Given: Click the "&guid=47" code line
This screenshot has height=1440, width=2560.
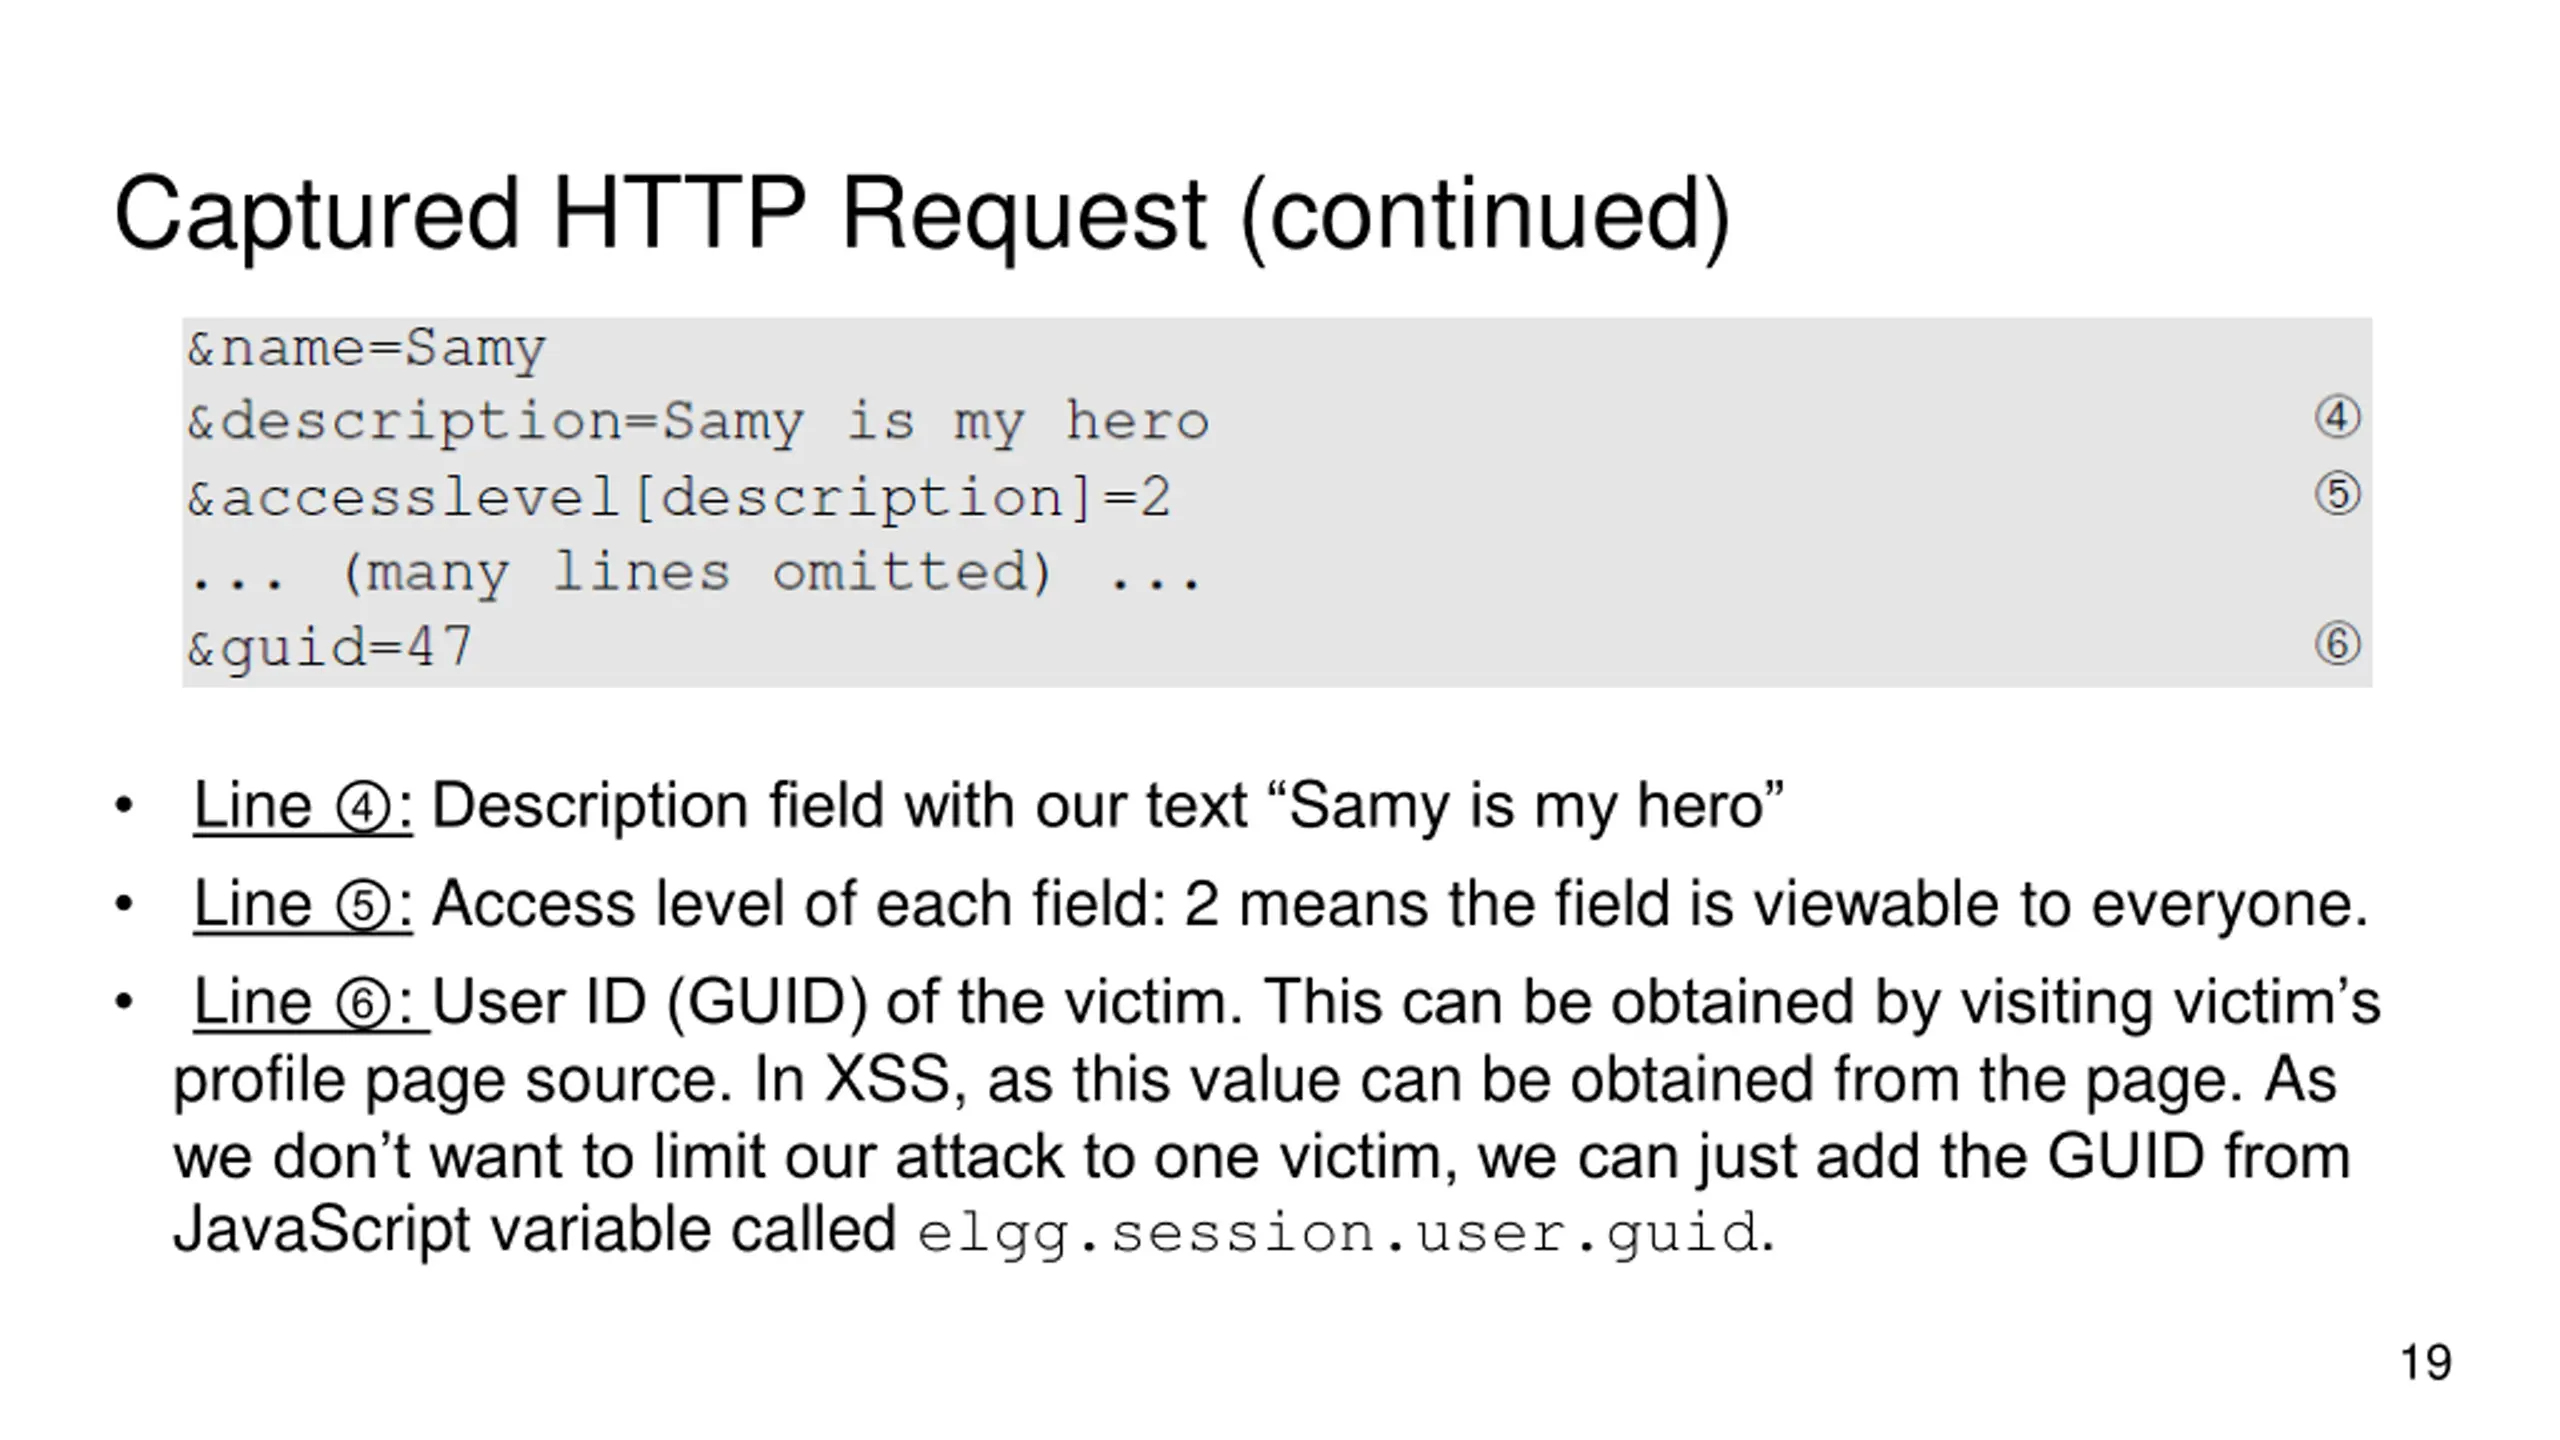Looking at the screenshot, I should 330,647.
